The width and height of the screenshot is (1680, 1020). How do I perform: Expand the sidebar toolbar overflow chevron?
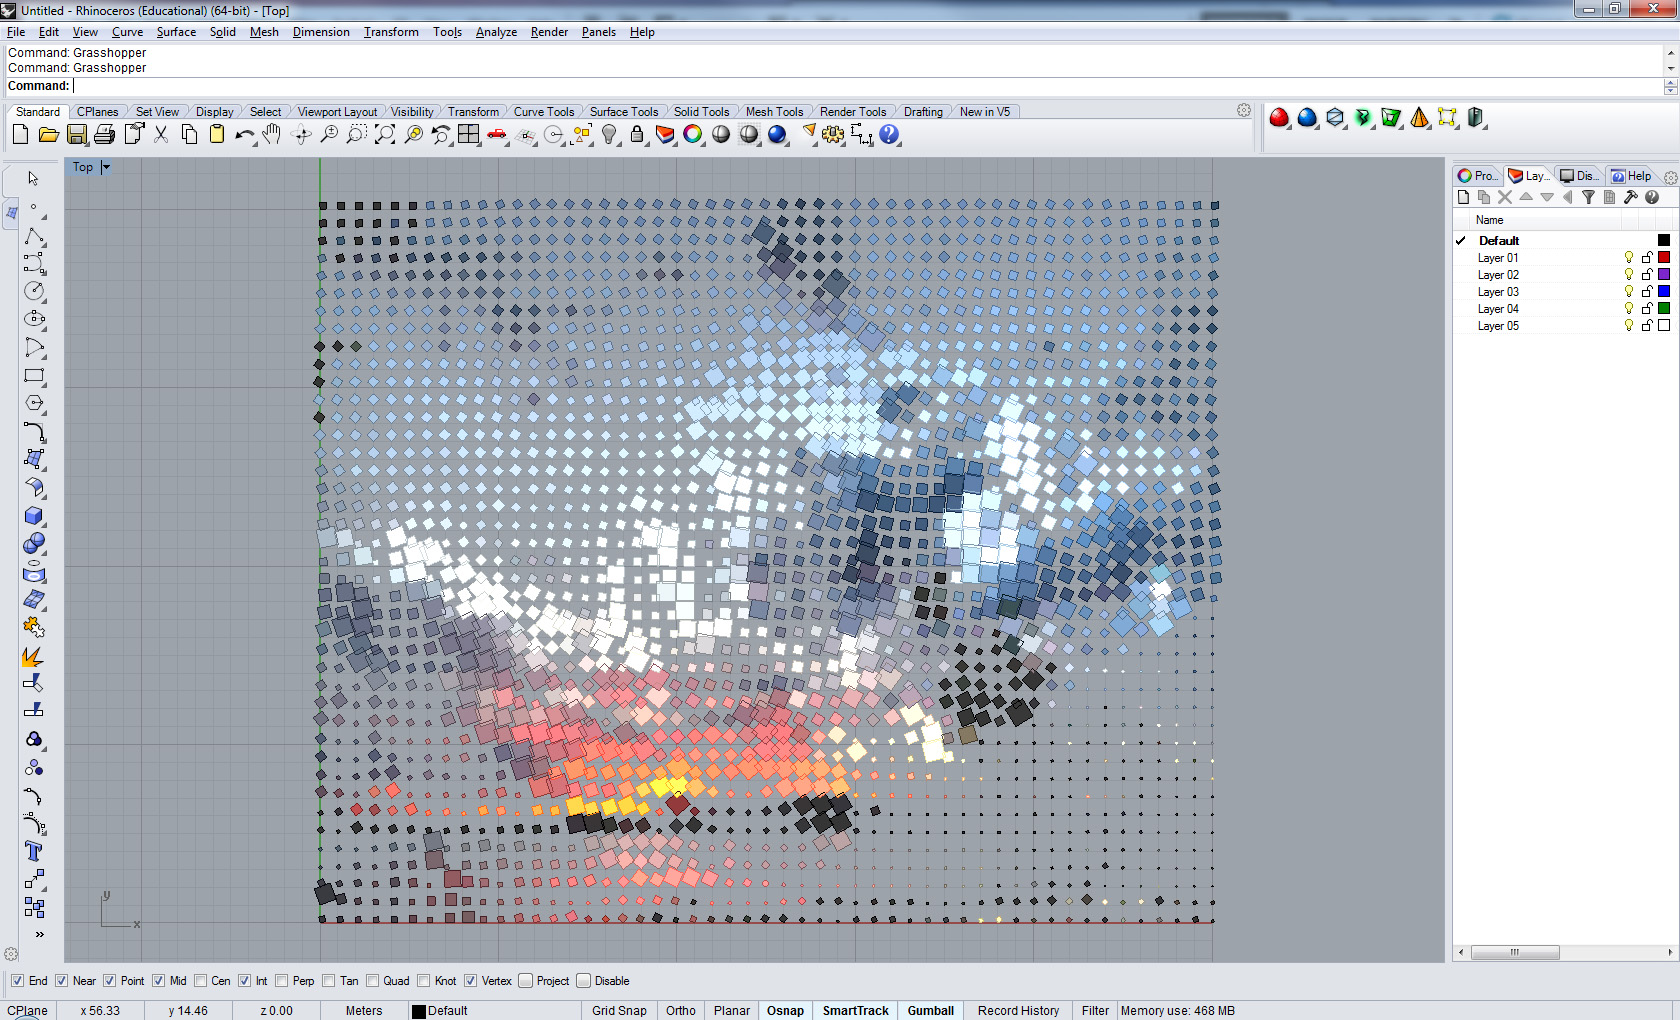pyautogui.click(x=40, y=935)
